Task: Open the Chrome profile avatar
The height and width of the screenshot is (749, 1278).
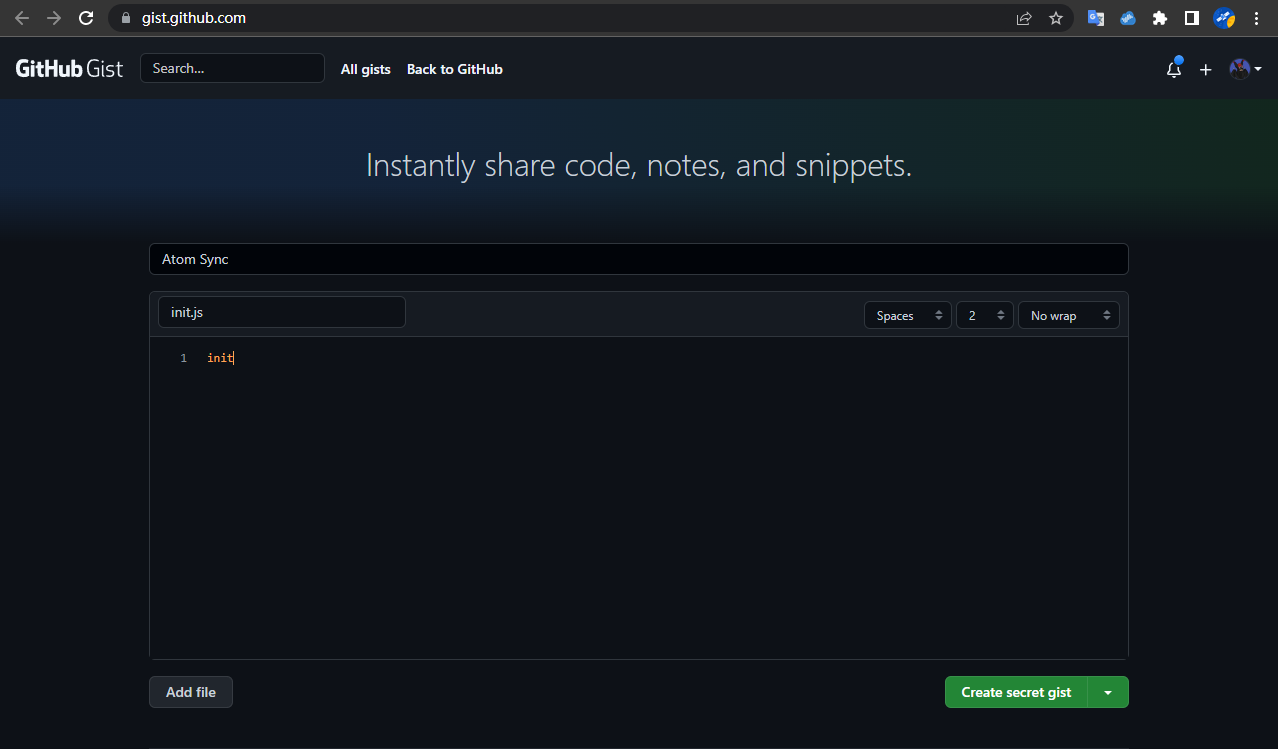Action: tap(1224, 18)
